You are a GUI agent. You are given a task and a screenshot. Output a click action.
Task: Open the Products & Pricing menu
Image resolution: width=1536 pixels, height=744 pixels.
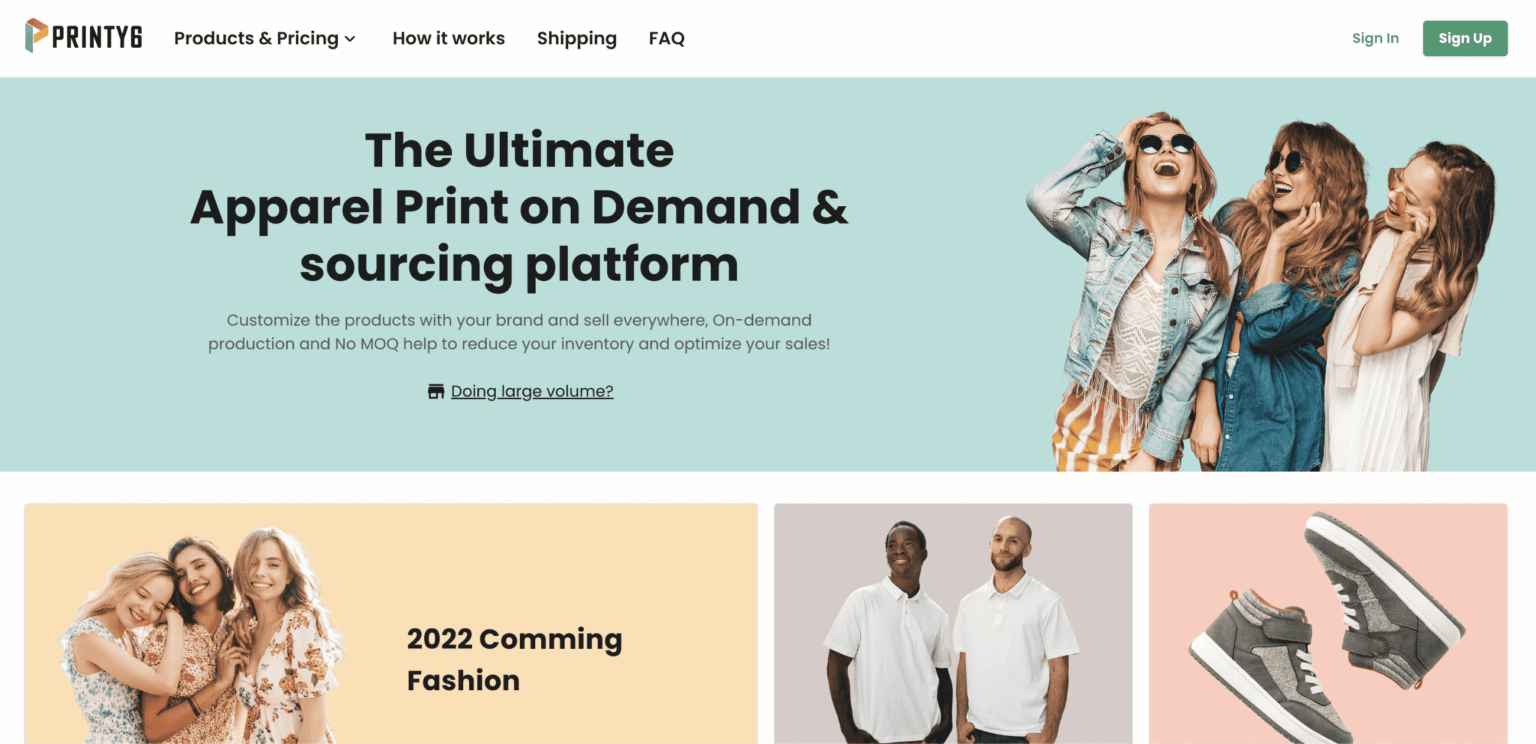(265, 38)
